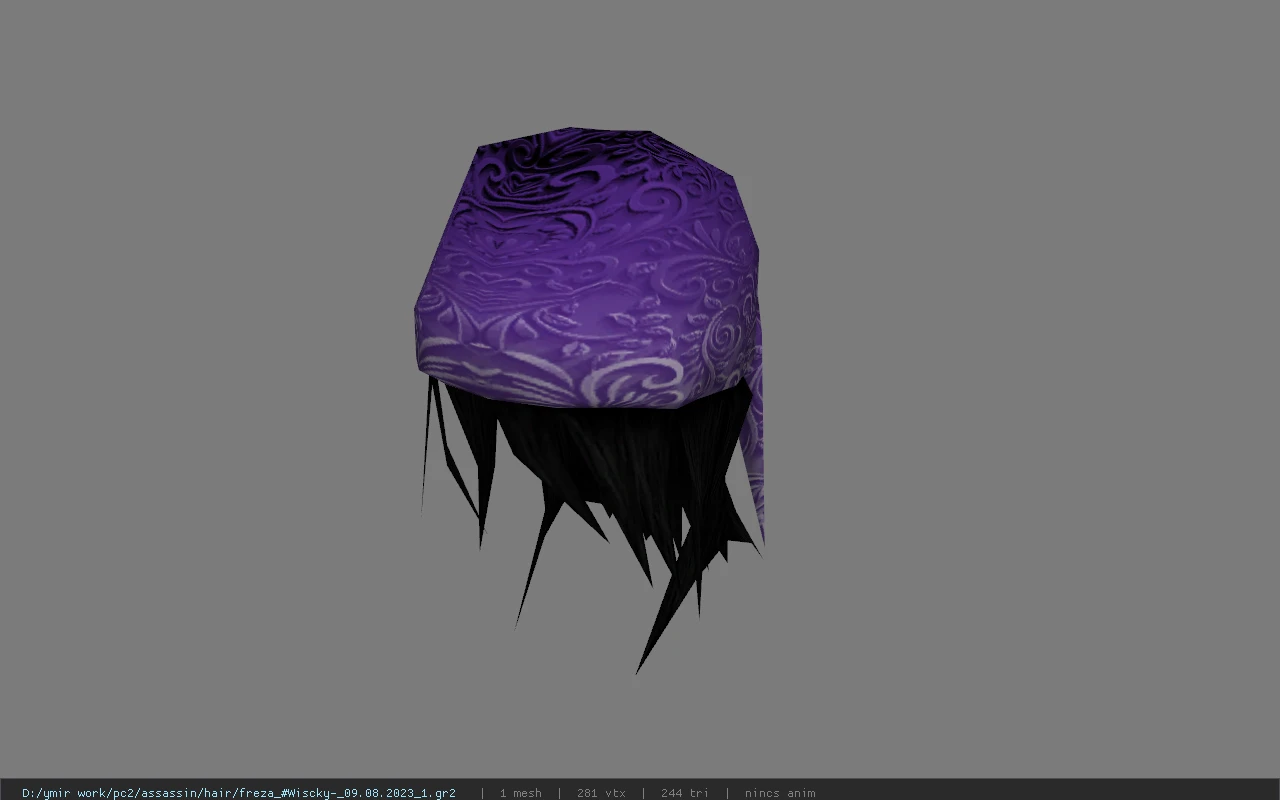
Task: Click the .gr2 file path in status bar
Action: tap(239, 793)
